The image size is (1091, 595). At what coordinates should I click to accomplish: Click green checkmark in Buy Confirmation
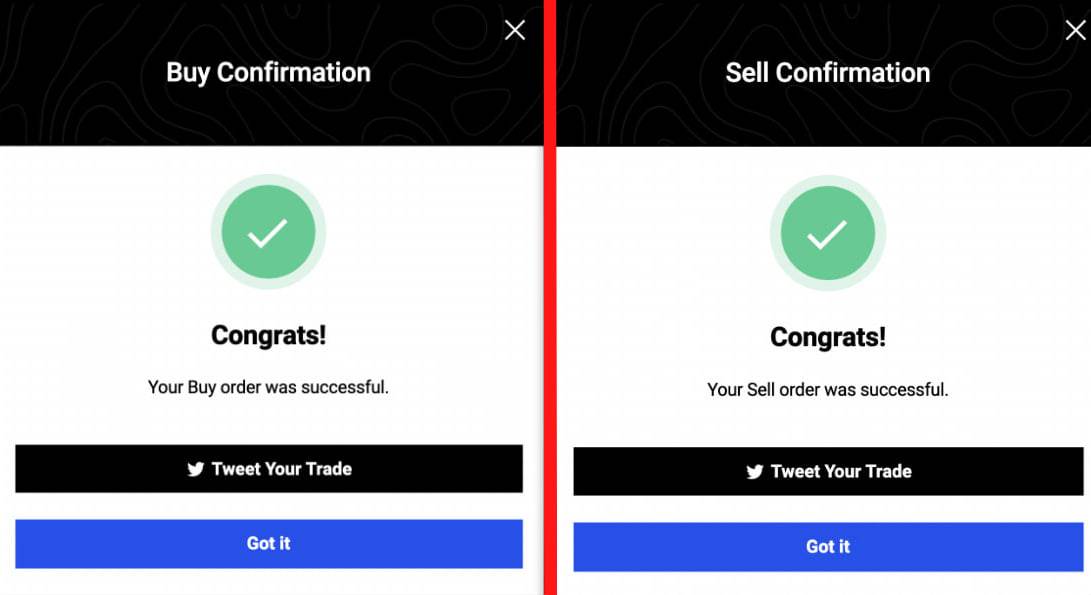point(269,232)
